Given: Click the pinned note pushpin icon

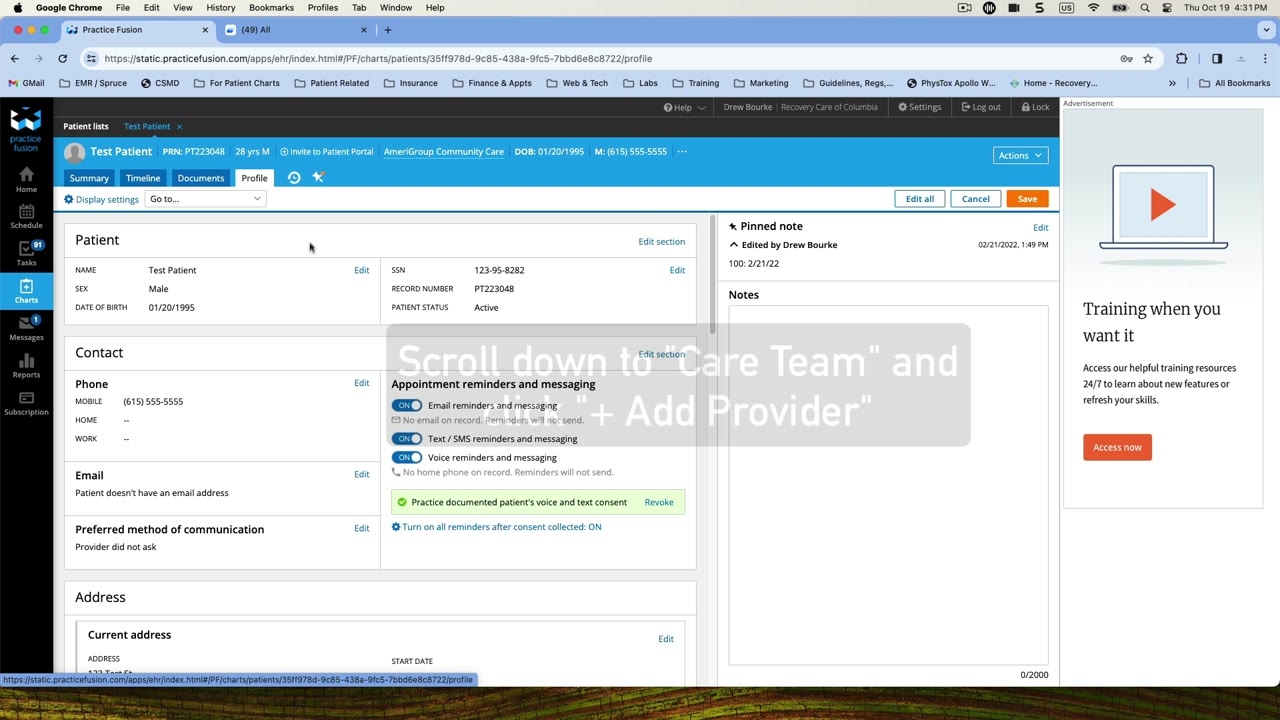Looking at the screenshot, I should 733,226.
